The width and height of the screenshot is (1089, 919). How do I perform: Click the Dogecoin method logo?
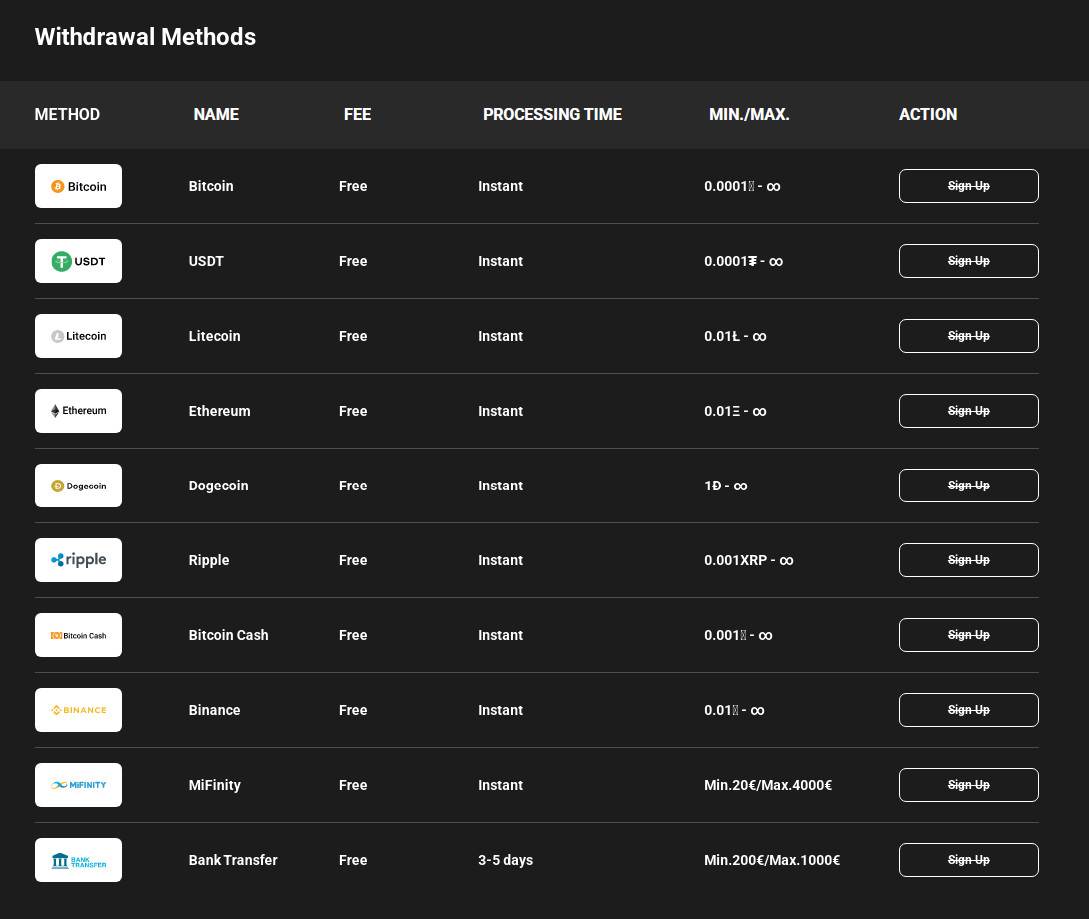coord(78,486)
